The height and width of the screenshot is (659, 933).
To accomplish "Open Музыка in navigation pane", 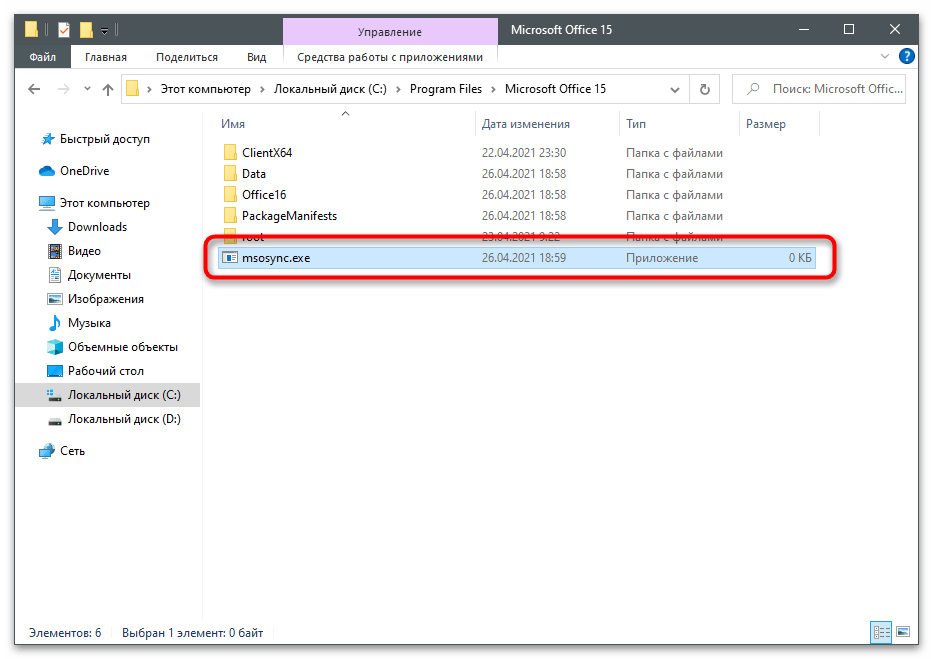I will coord(89,323).
